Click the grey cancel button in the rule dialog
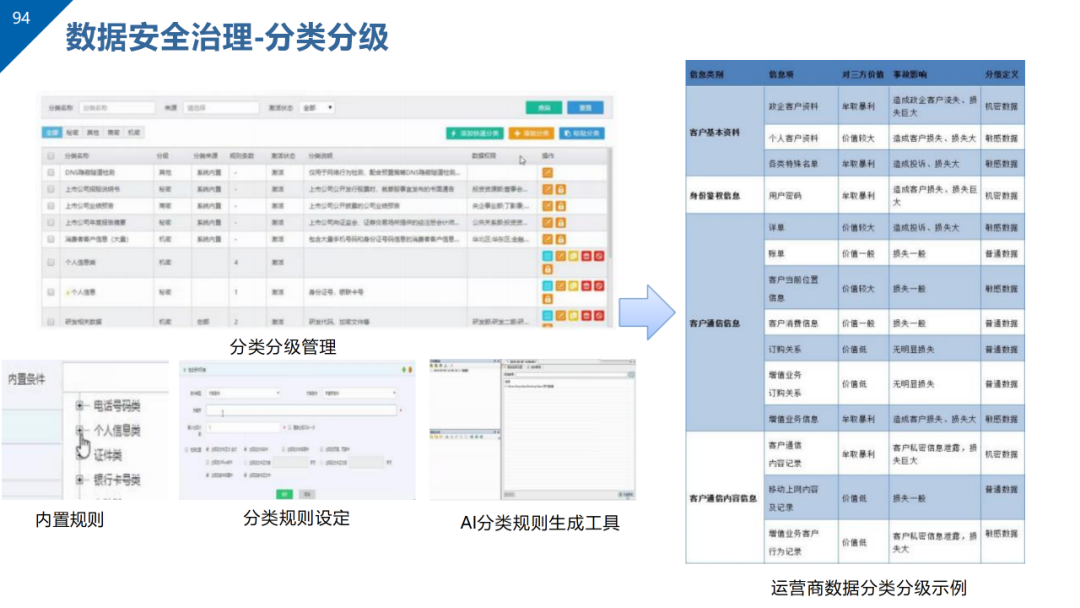 [308, 494]
